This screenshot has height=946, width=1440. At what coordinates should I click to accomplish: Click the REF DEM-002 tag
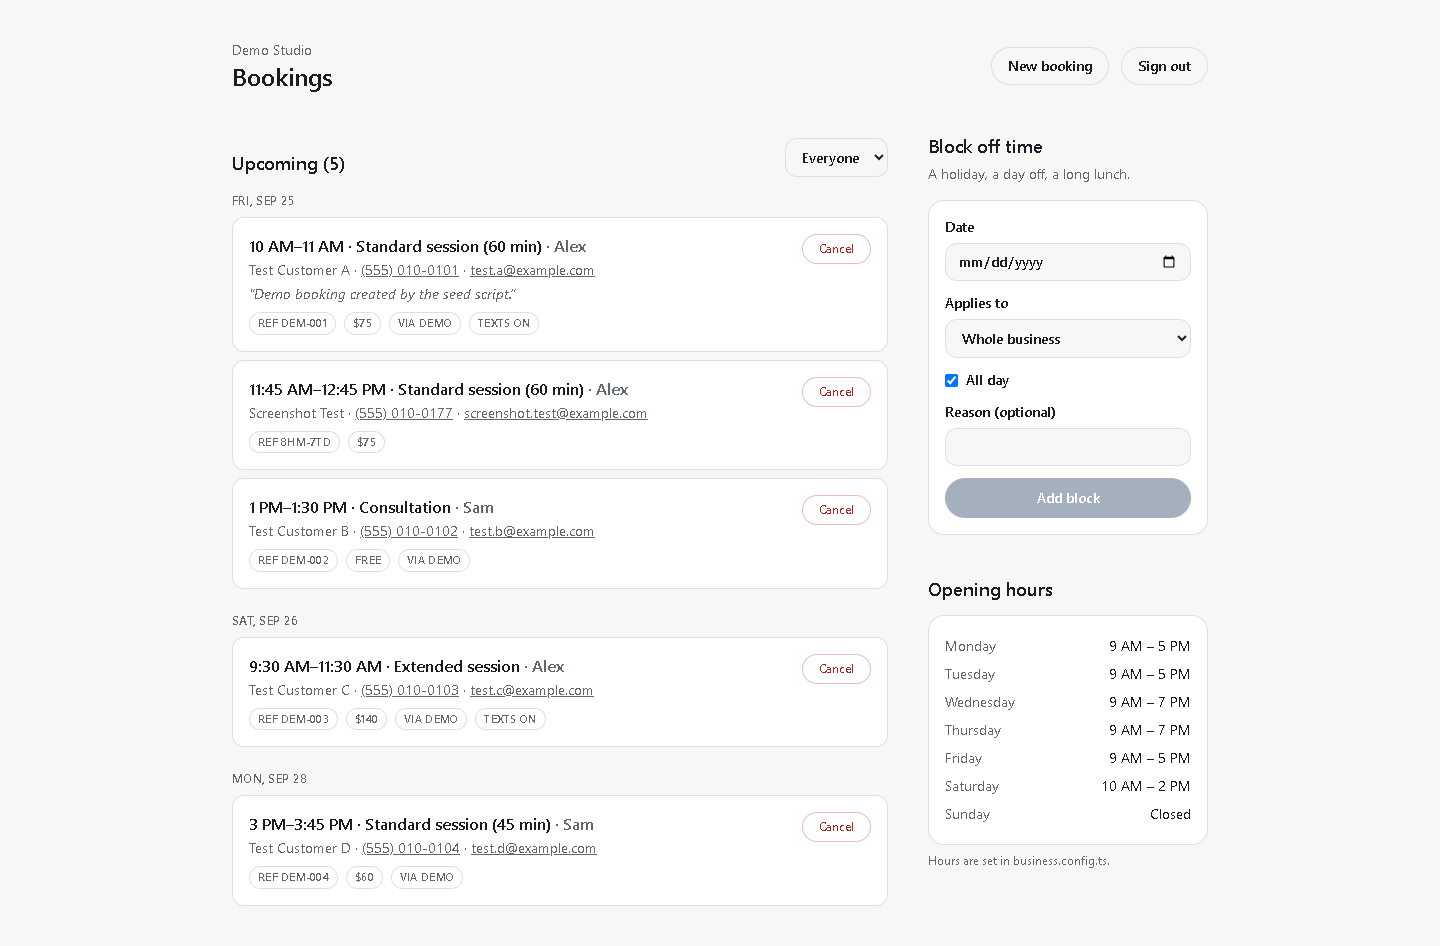[x=293, y=560]
